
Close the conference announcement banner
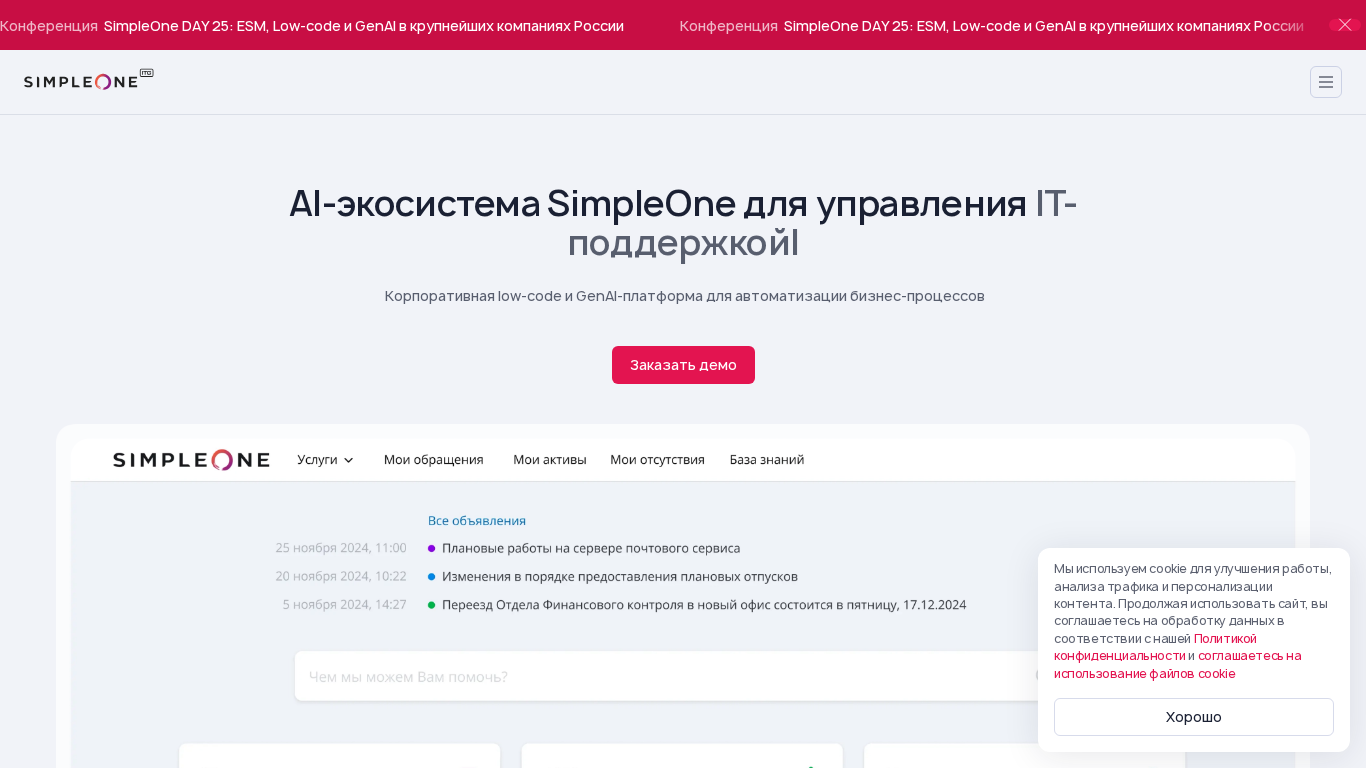pos(1345,25)
